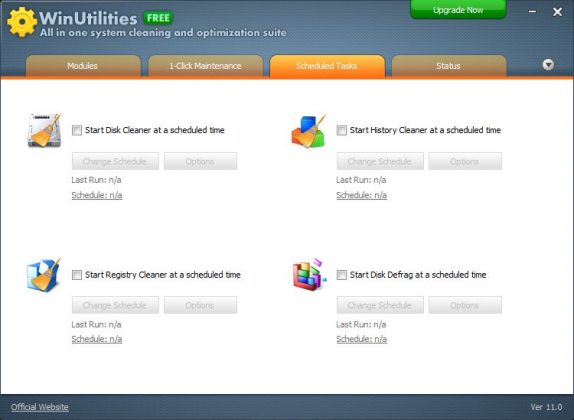Image resolution: width=574 pixels, height=420 pixels.
Task: Open the round dropdown arrow menu
Action: tap(548, 65)
